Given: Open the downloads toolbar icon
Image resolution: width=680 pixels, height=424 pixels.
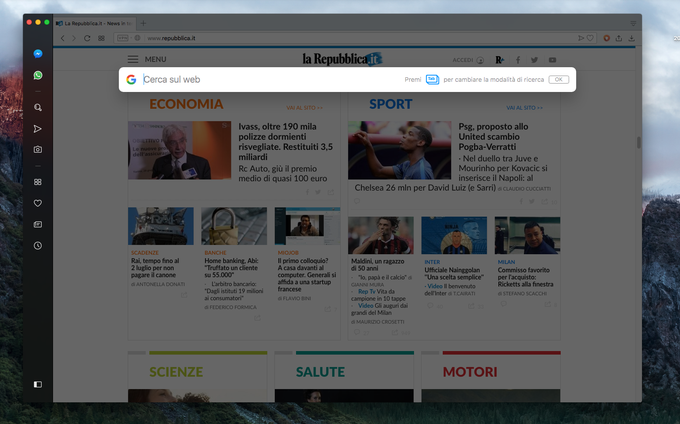Looking at the screenshot, I should point(631,38).
